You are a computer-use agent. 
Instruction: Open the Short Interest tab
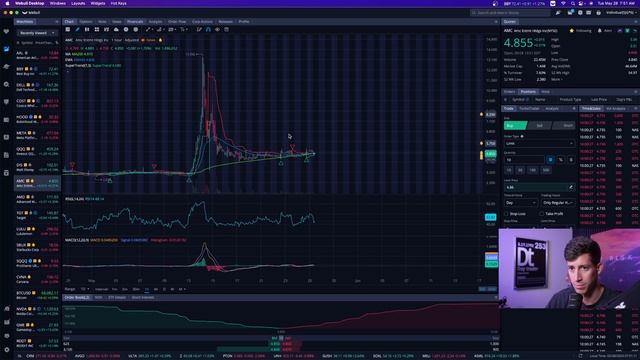(142, 298)
